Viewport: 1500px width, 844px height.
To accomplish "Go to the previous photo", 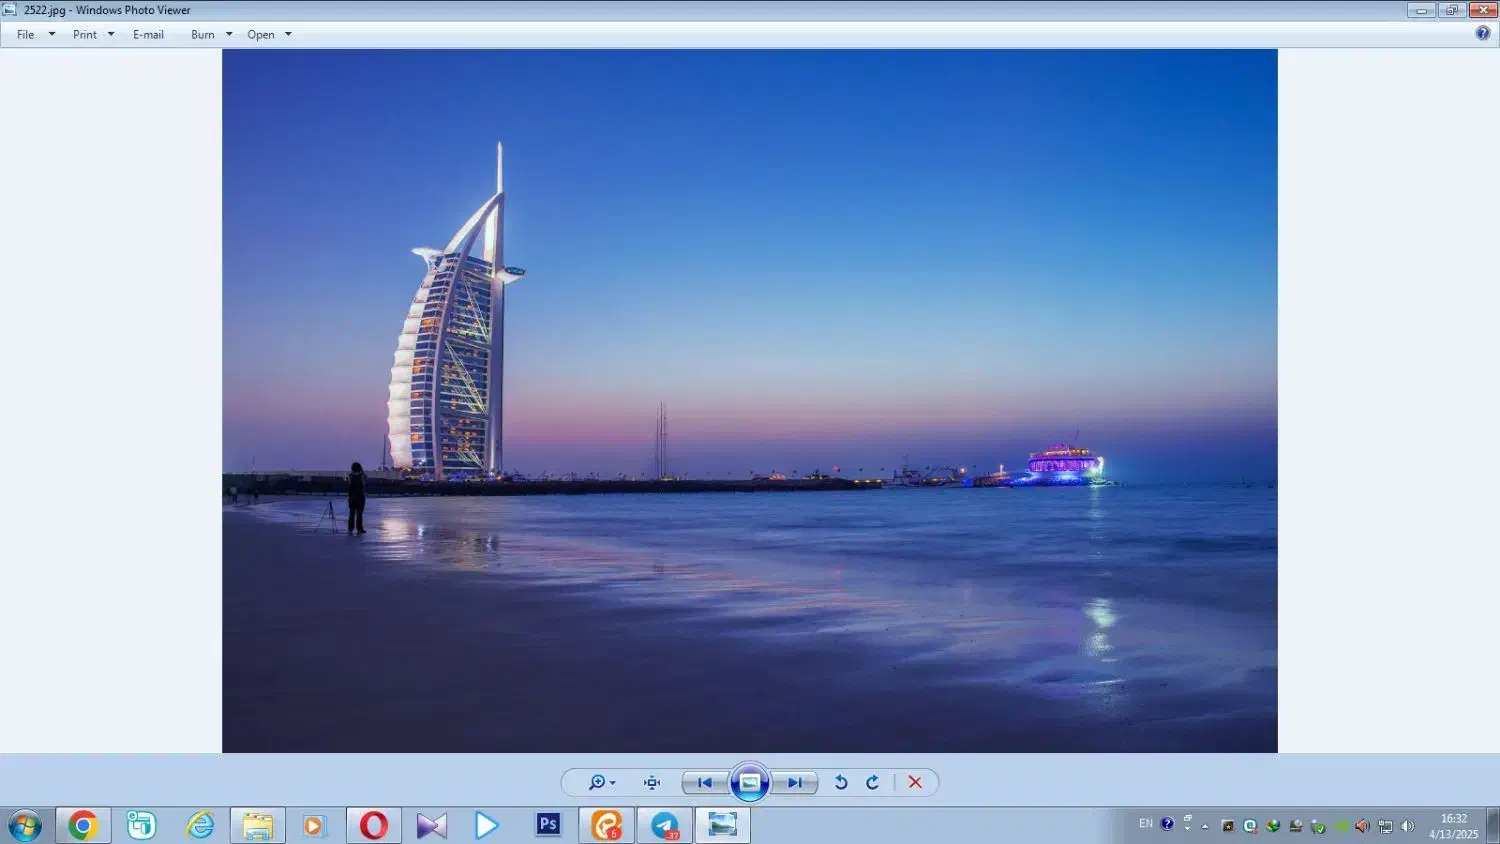I will tap(705, 783).
